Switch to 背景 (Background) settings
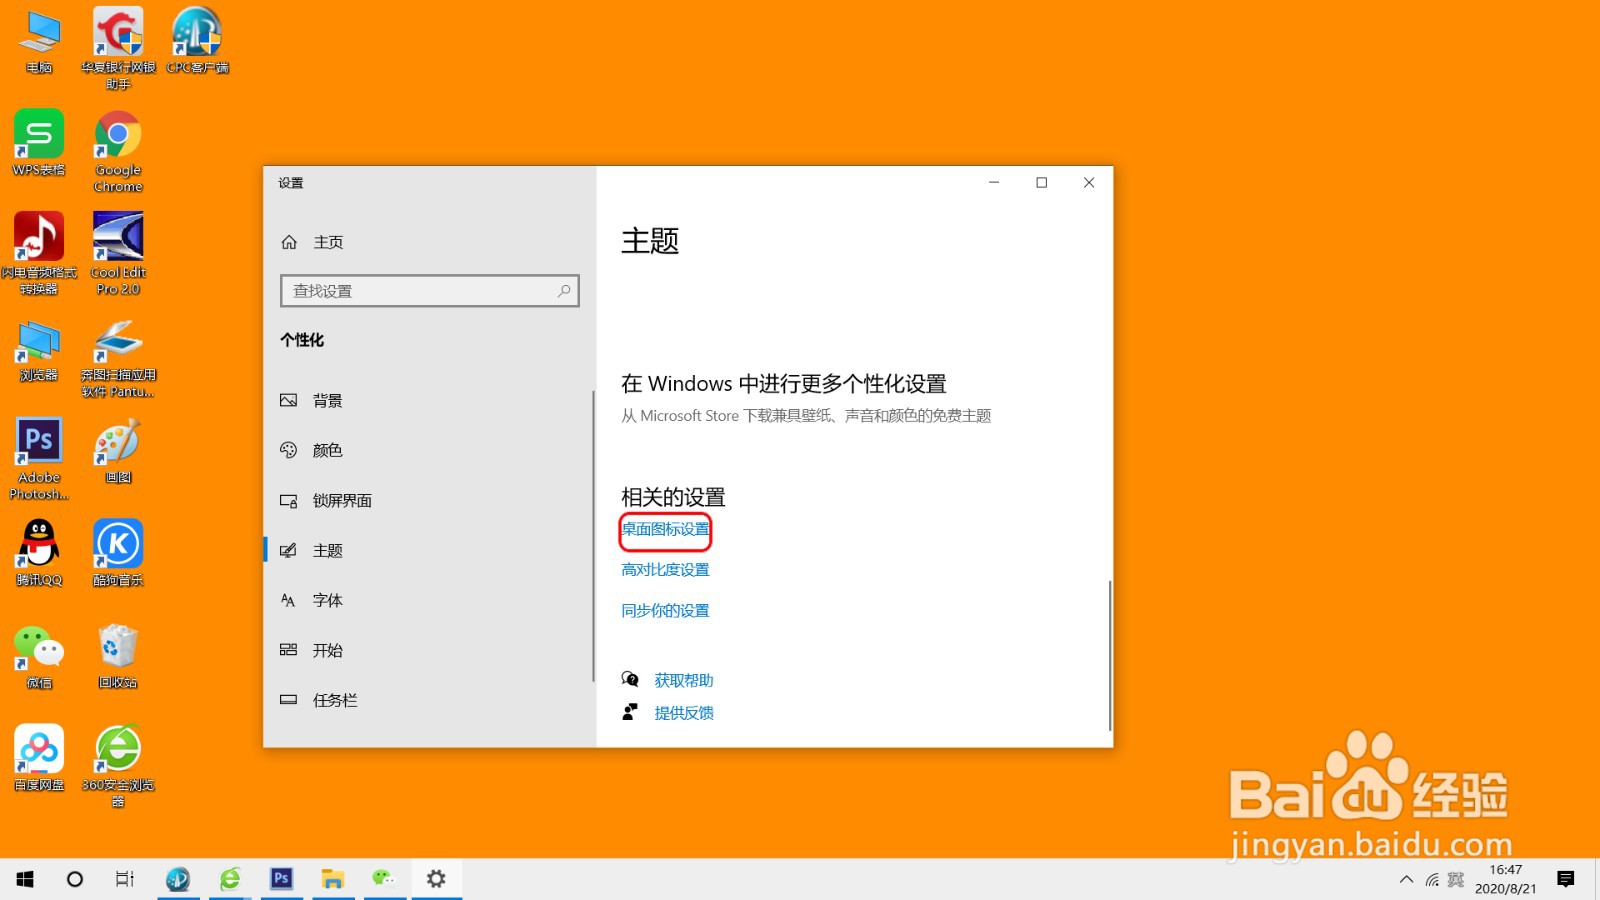This screenshot has height=900, width=1600. 328,400
